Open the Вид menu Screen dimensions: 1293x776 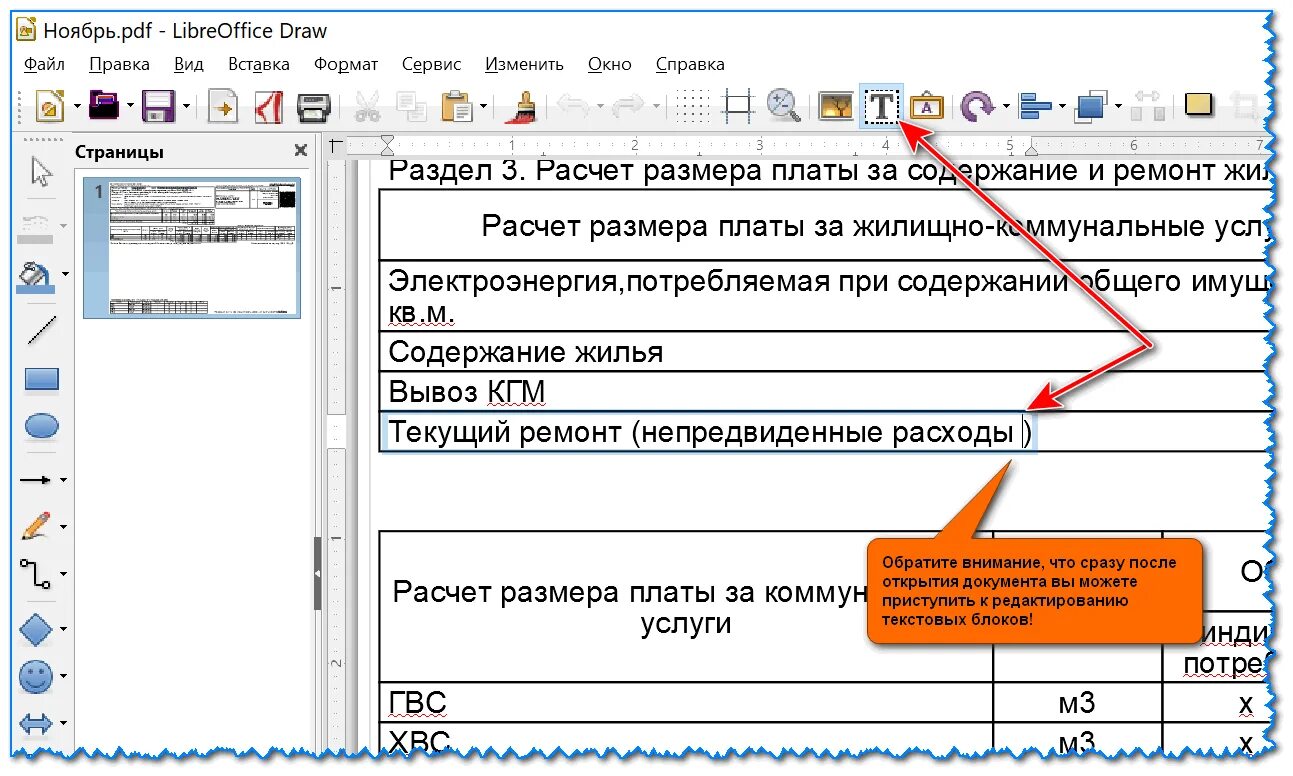click(188, 64)
